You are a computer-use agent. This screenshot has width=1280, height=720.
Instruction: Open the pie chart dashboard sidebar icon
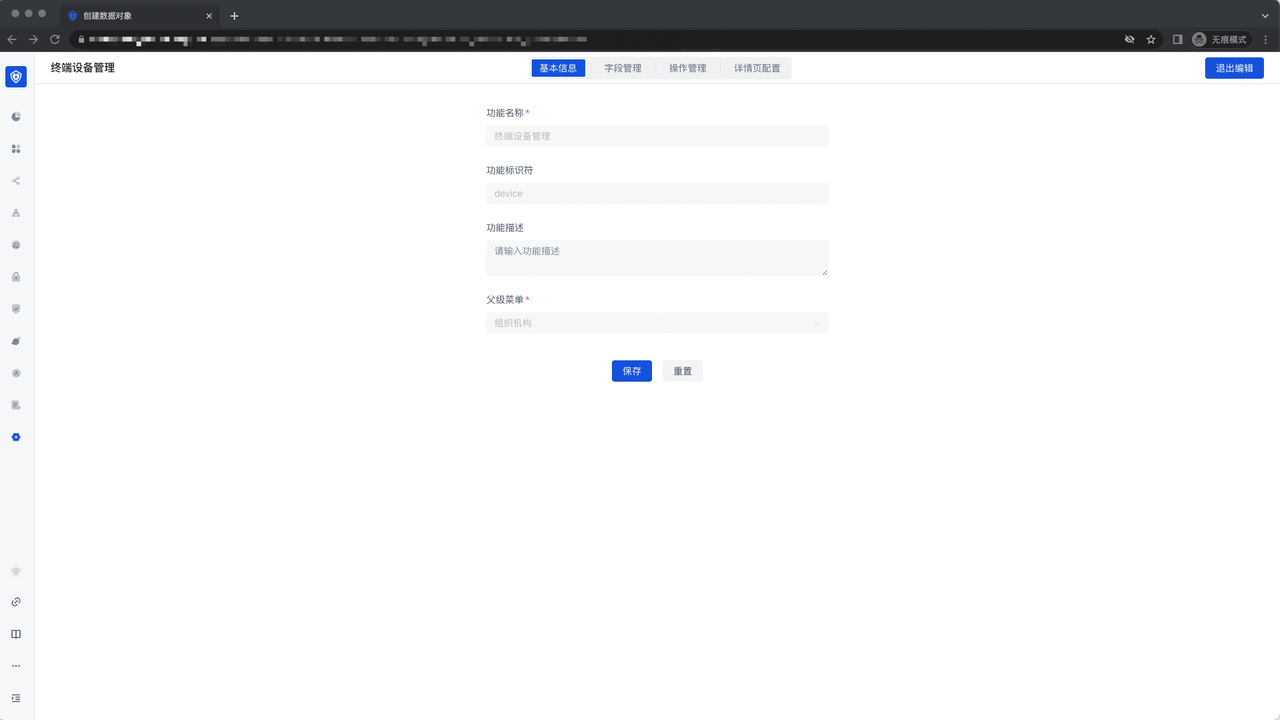16,117
